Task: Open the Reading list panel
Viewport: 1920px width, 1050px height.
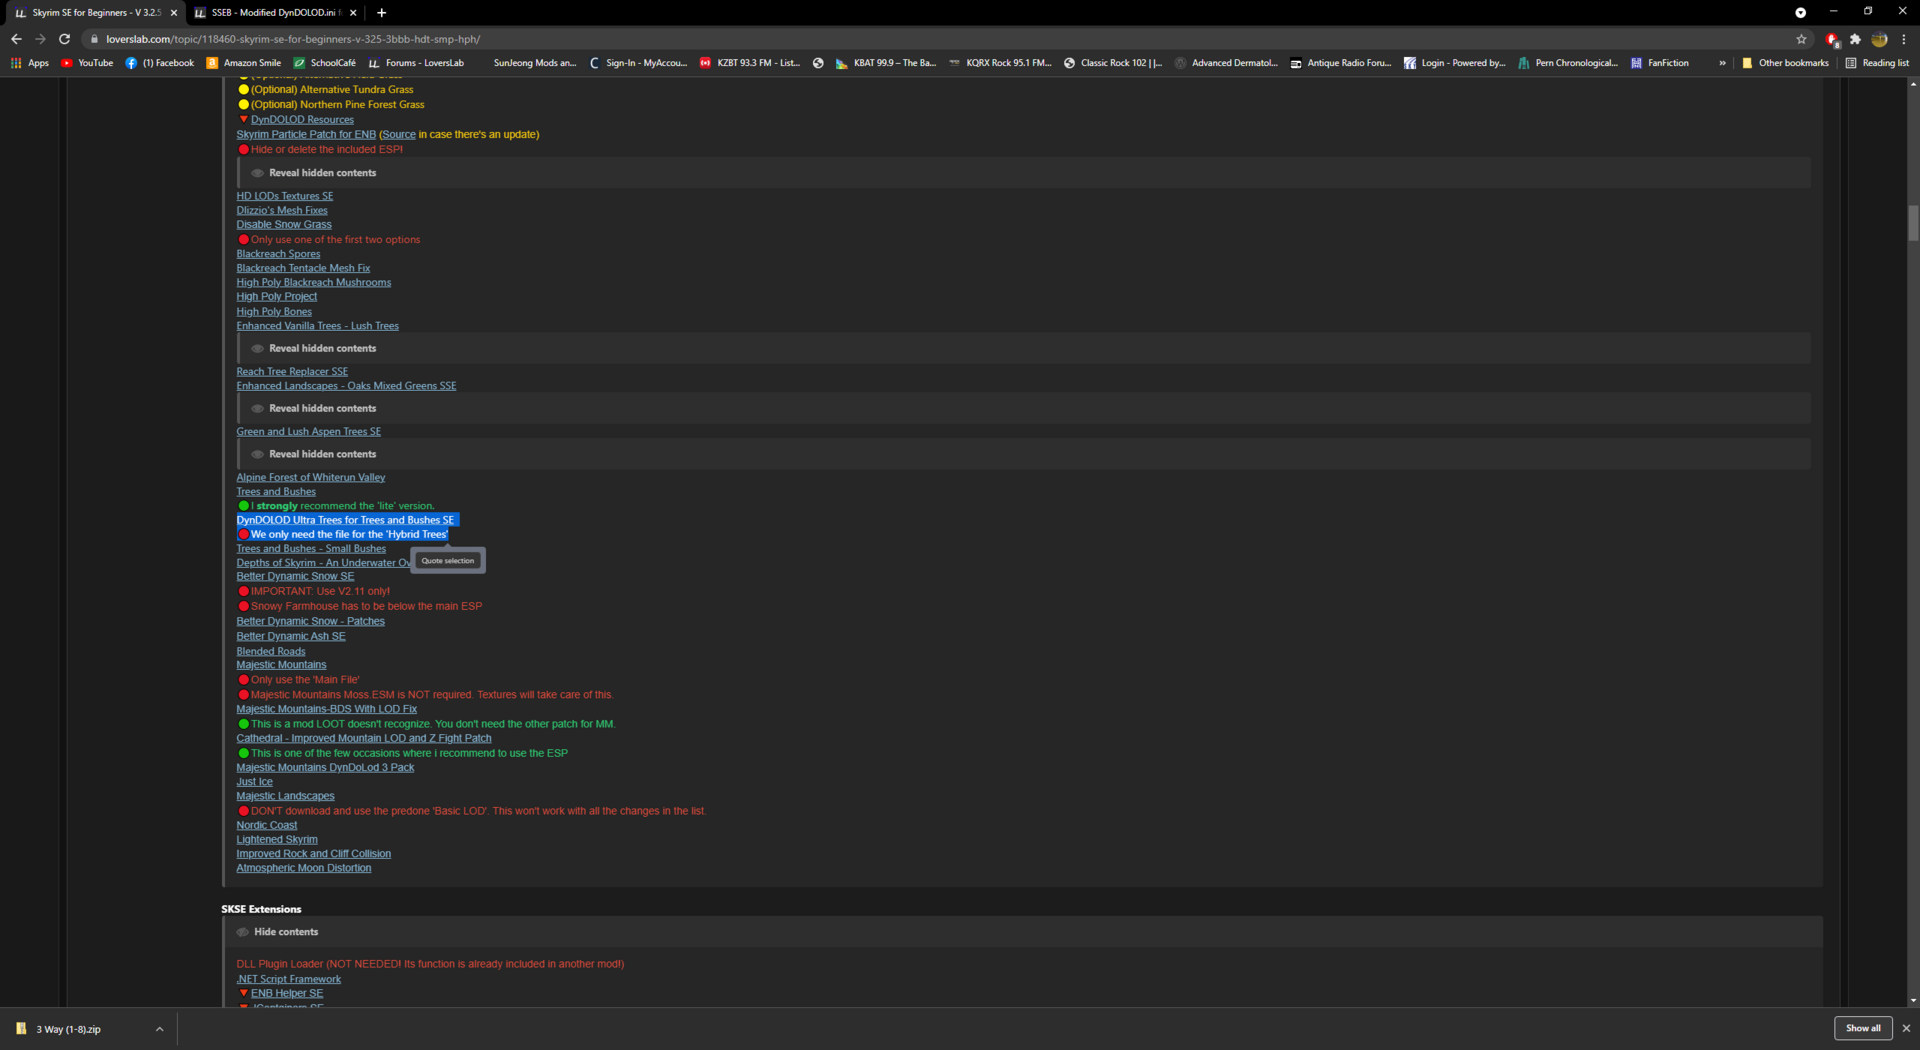Action: tap(1877, 63)
